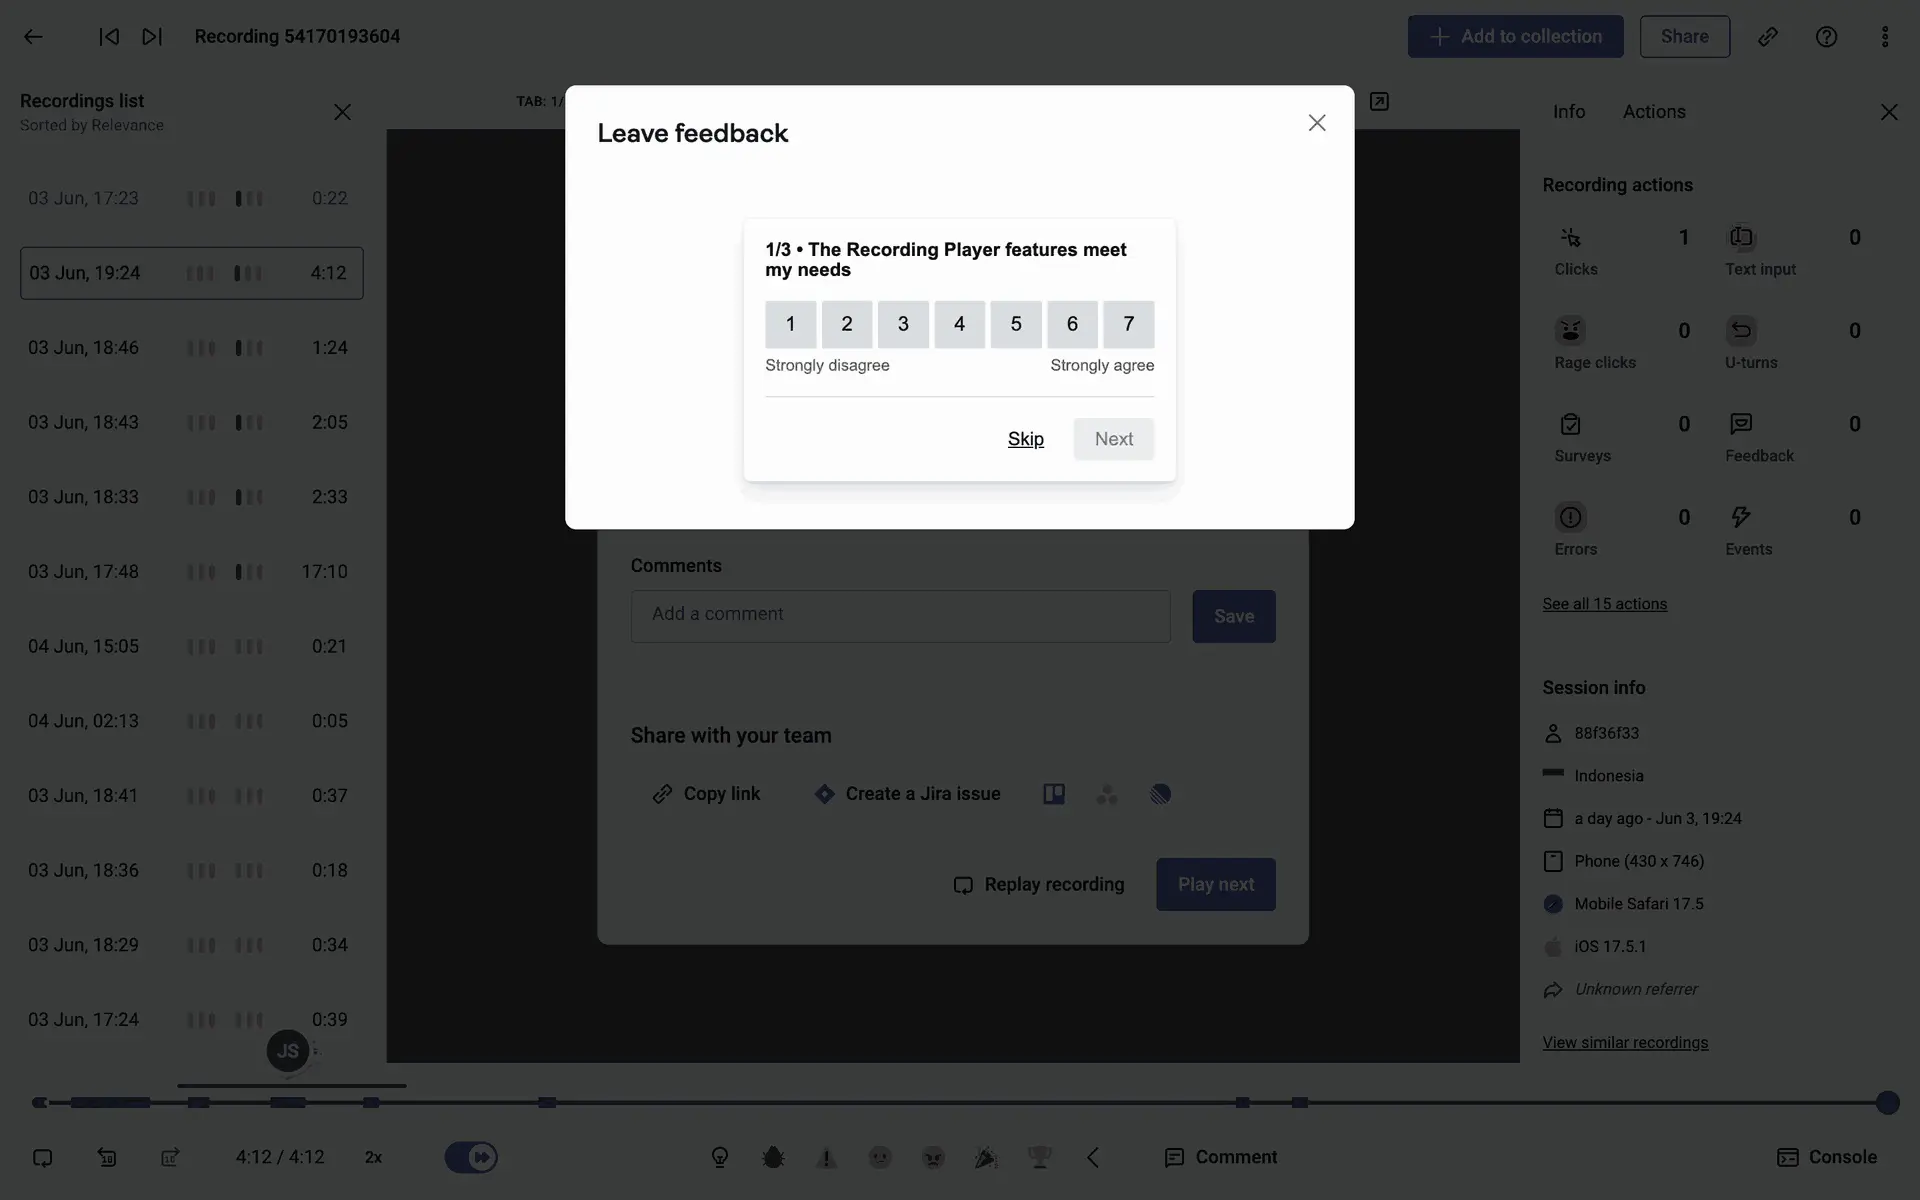The image size is (1920, 1200).
Task: Click the bug reaction icon
Action: click(773, 1157)
